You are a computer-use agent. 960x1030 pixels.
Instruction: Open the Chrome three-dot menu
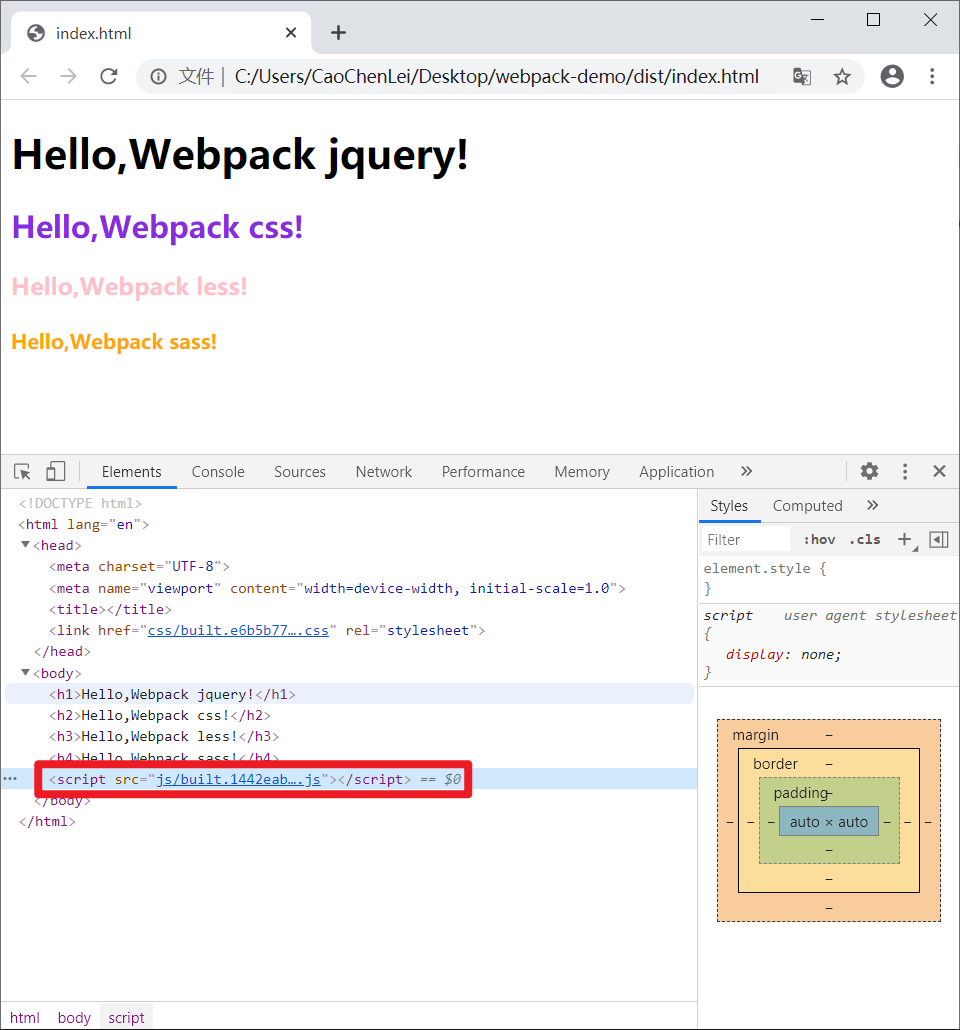pyautogui.click(x=932, y=76)
